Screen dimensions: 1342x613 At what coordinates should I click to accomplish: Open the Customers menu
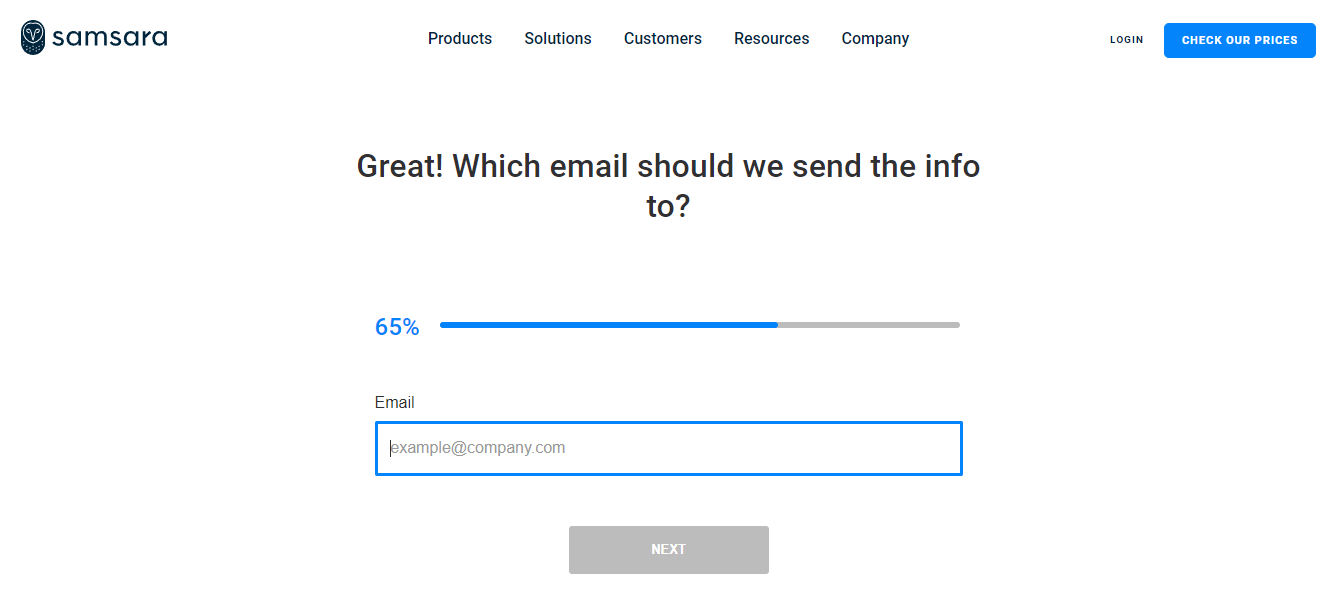pyautogui.click(x=663, y=39)
